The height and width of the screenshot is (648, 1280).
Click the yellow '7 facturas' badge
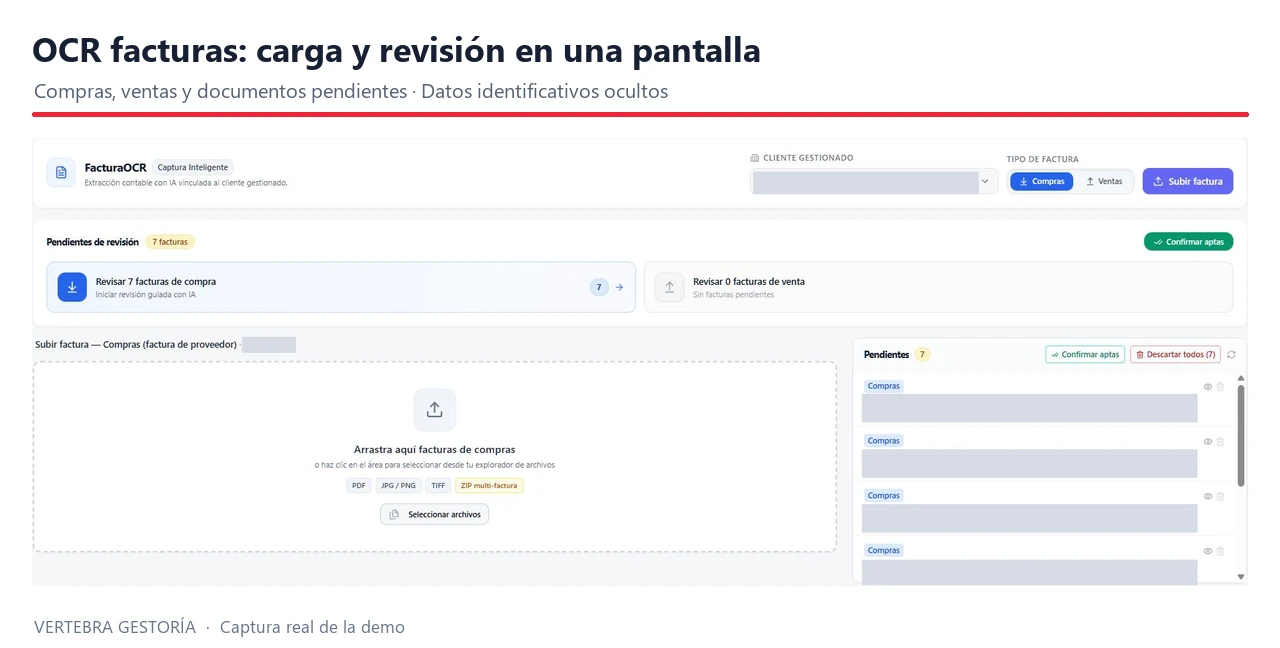coord(170,242)
